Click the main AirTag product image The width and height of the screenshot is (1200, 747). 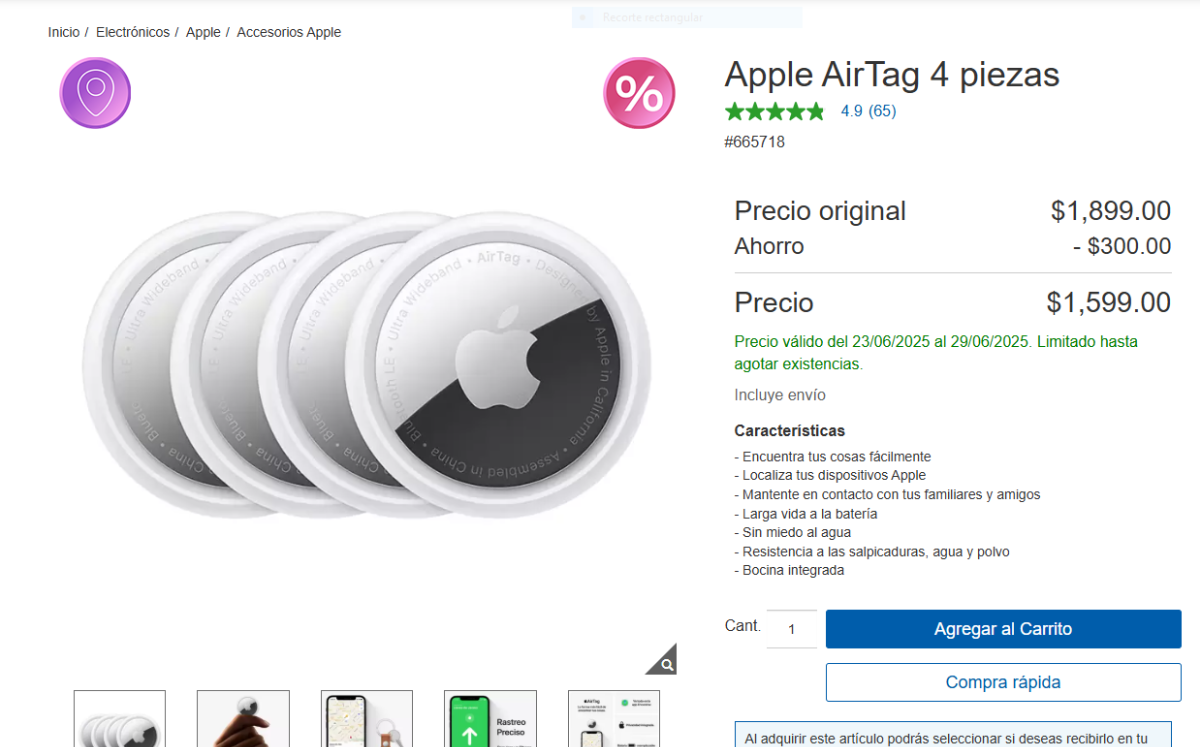(366, 365)
